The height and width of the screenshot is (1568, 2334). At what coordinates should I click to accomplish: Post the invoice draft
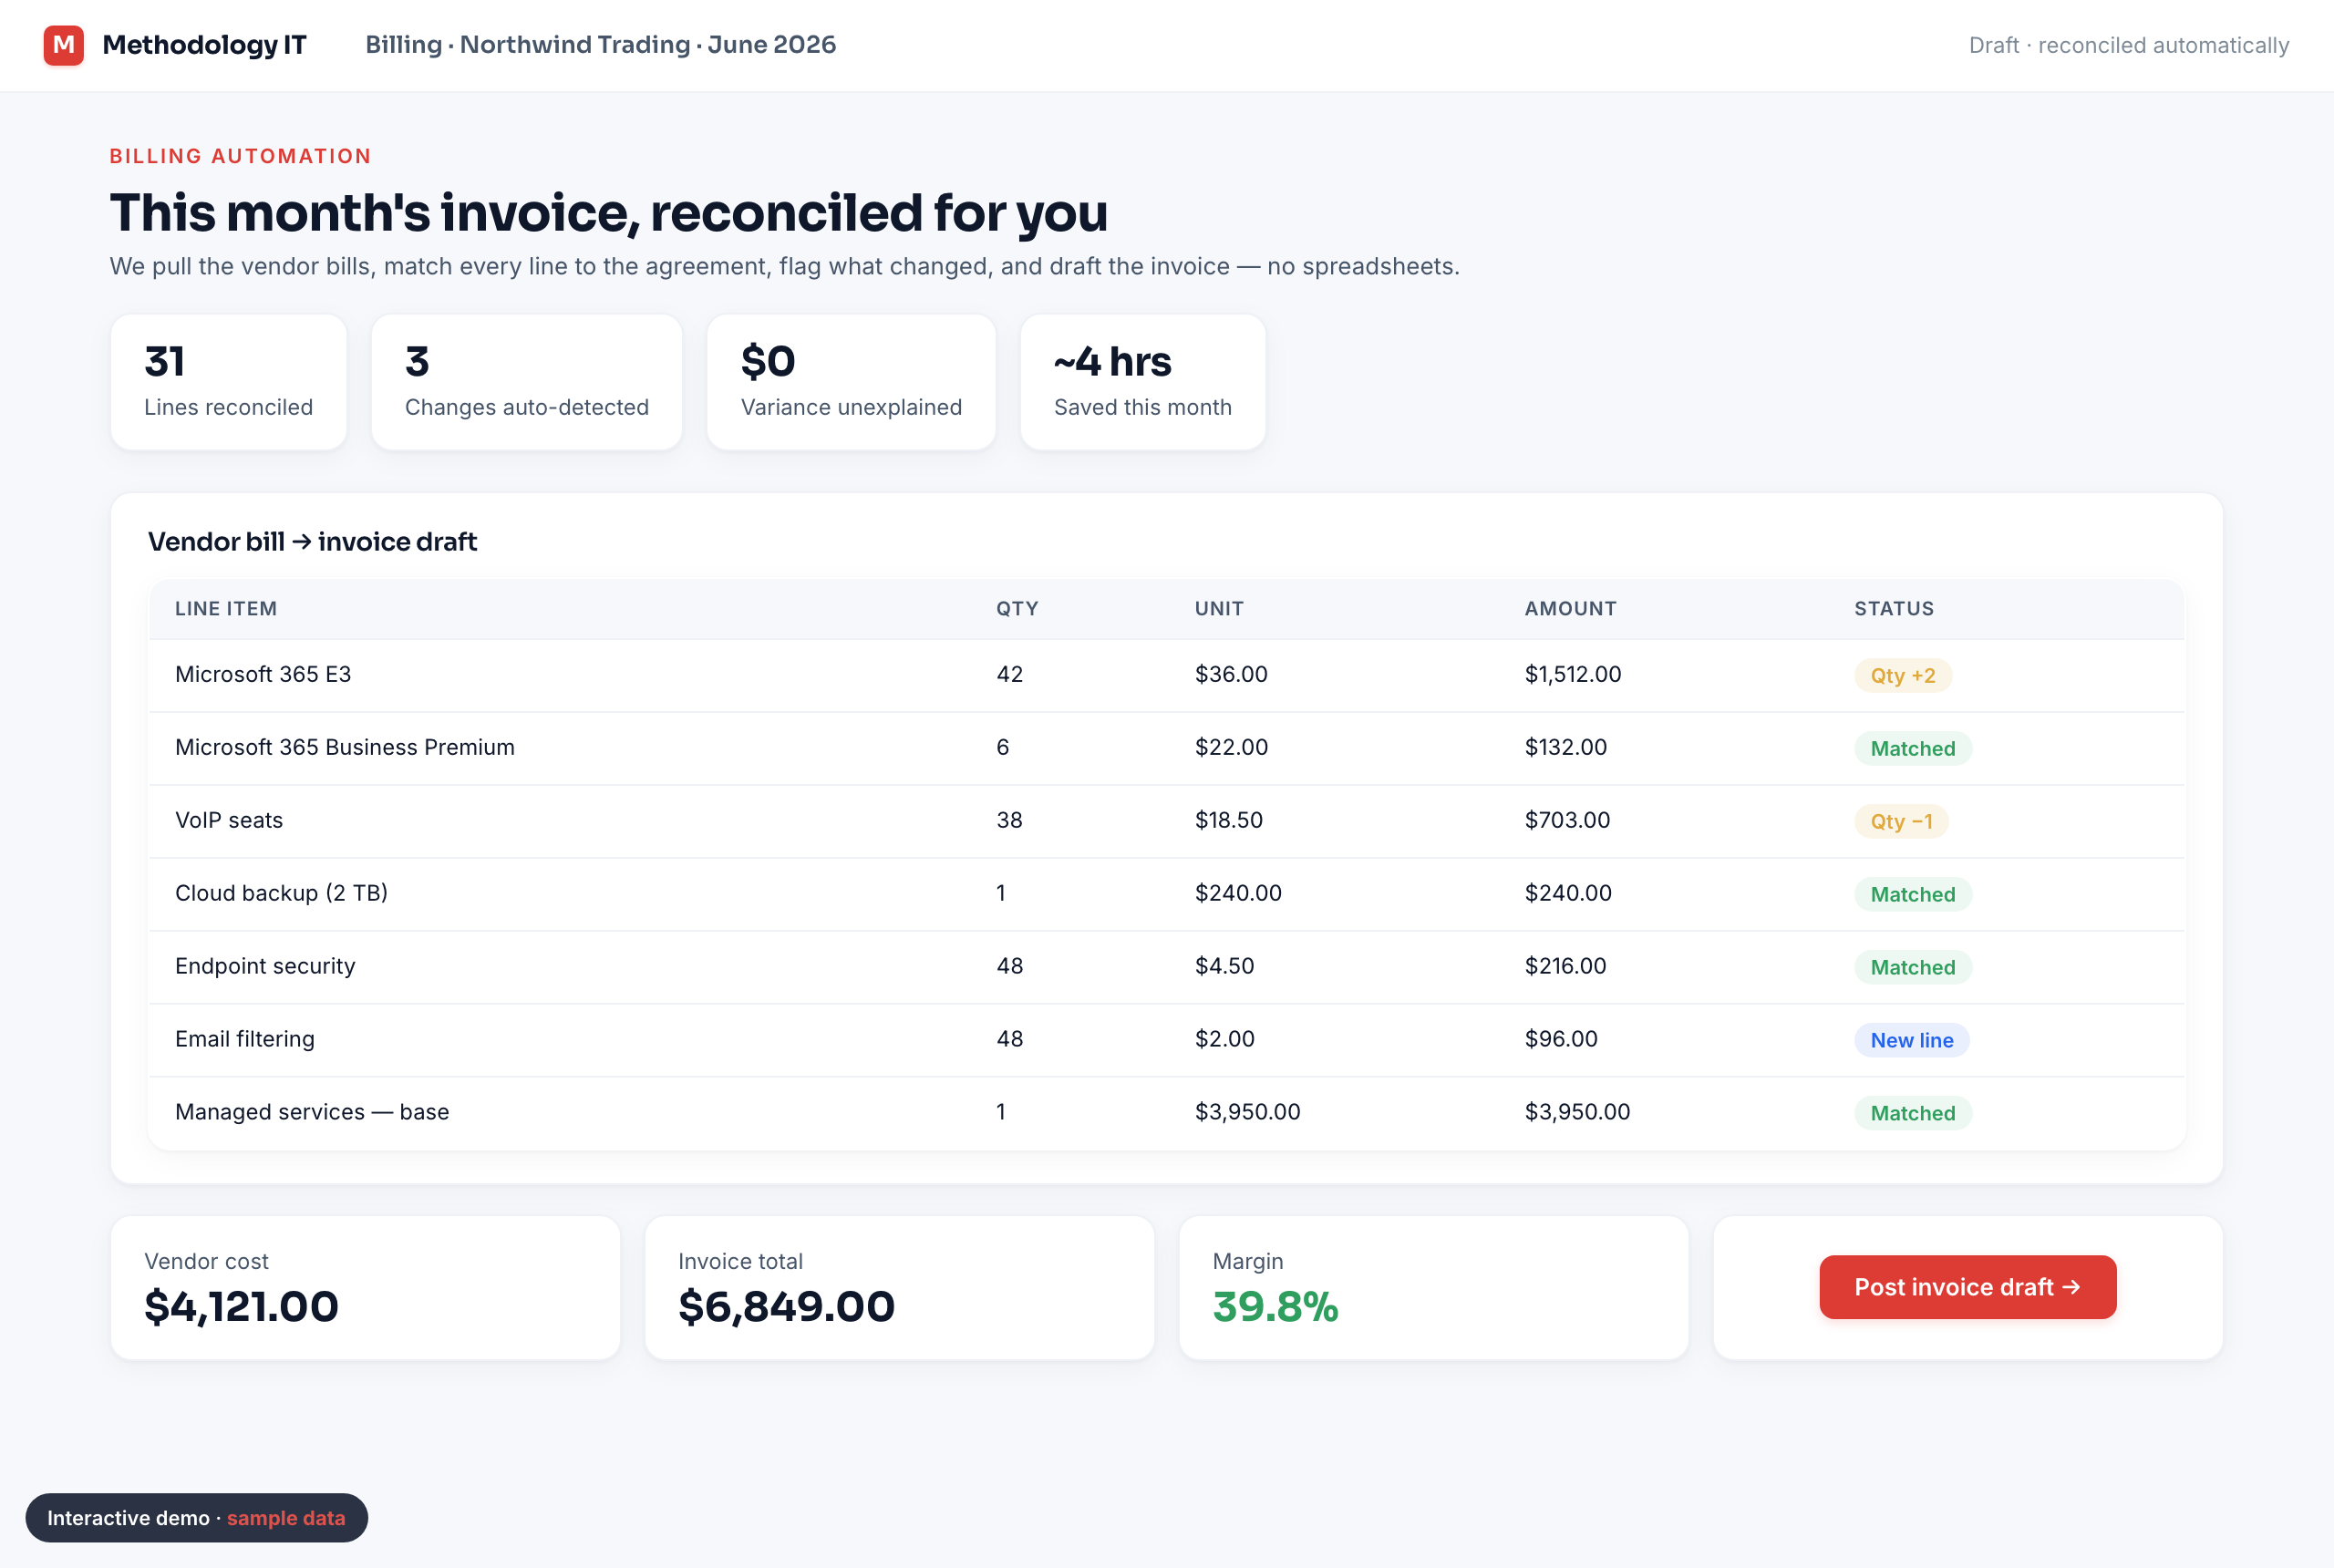[1967, 1287]
